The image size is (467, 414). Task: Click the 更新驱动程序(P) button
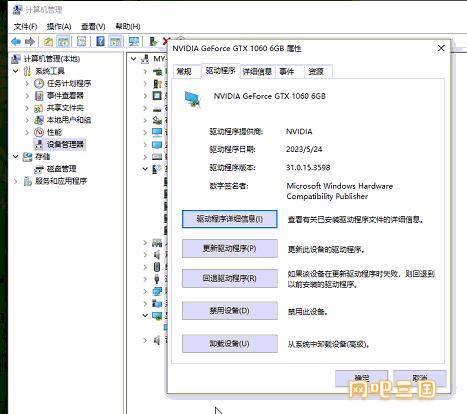pyautogui.click(x=230, y=248)
